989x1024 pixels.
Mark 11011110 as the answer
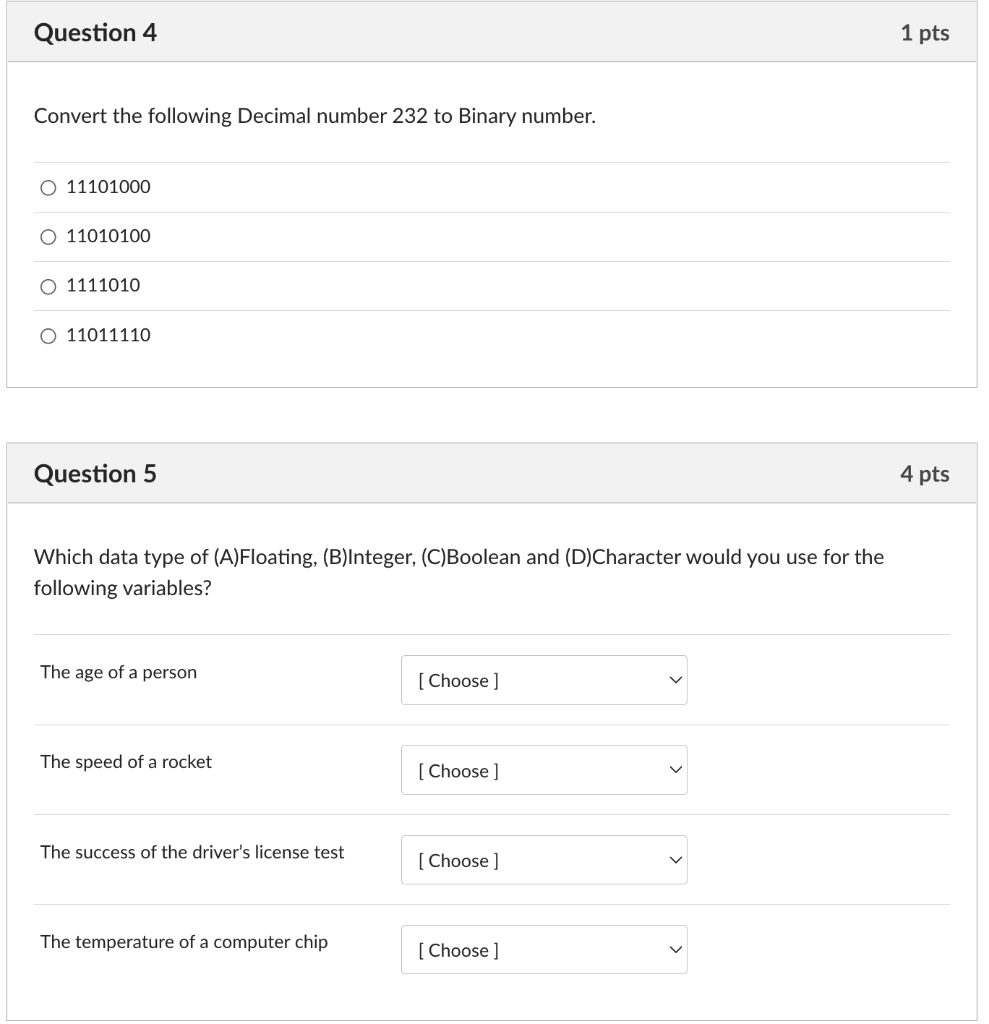[48, 336]
